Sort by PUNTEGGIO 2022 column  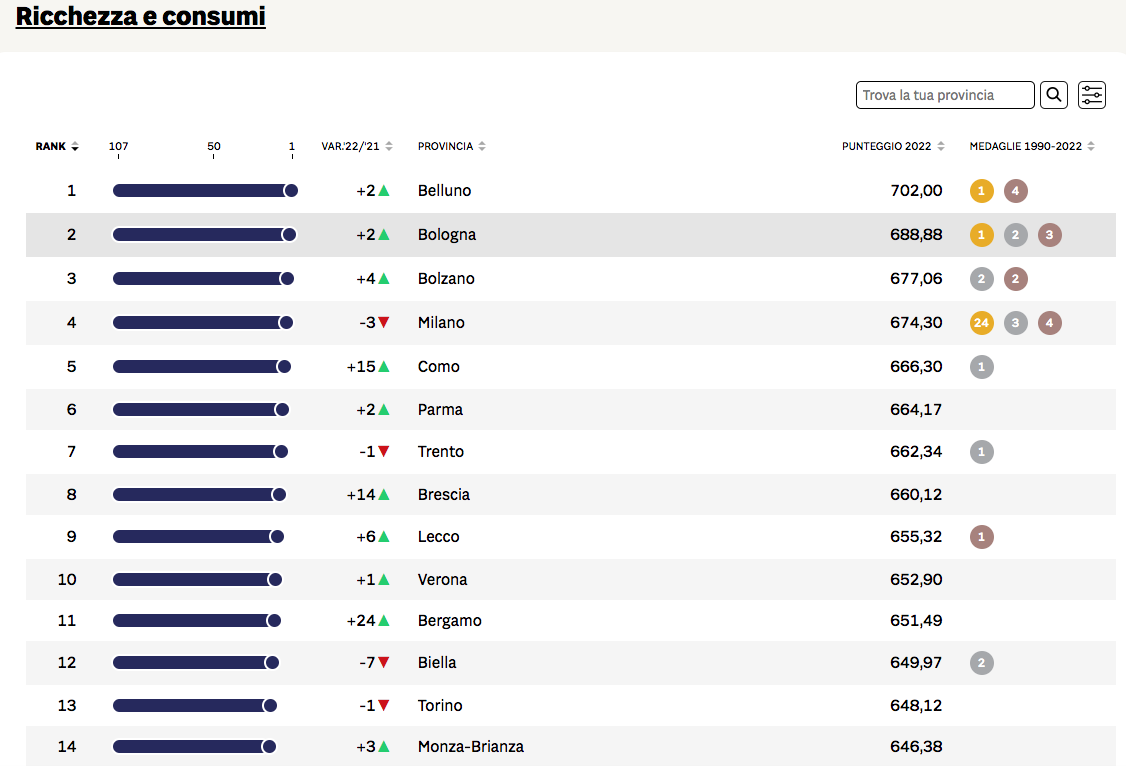coord(893,146)
